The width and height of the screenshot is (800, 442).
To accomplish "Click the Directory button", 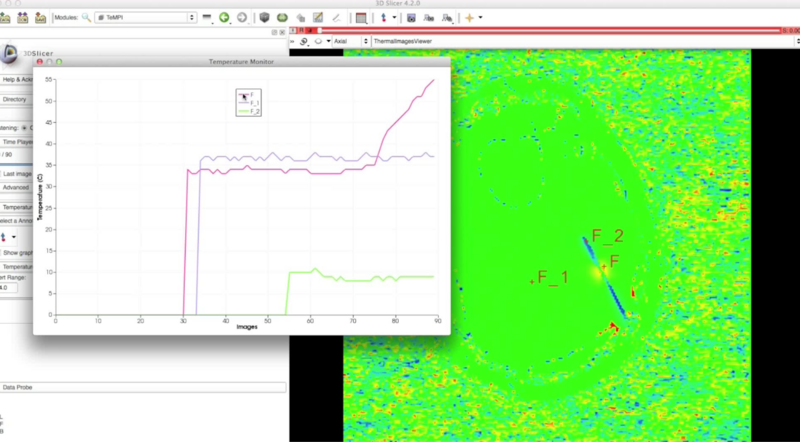I will coord(15,100).
